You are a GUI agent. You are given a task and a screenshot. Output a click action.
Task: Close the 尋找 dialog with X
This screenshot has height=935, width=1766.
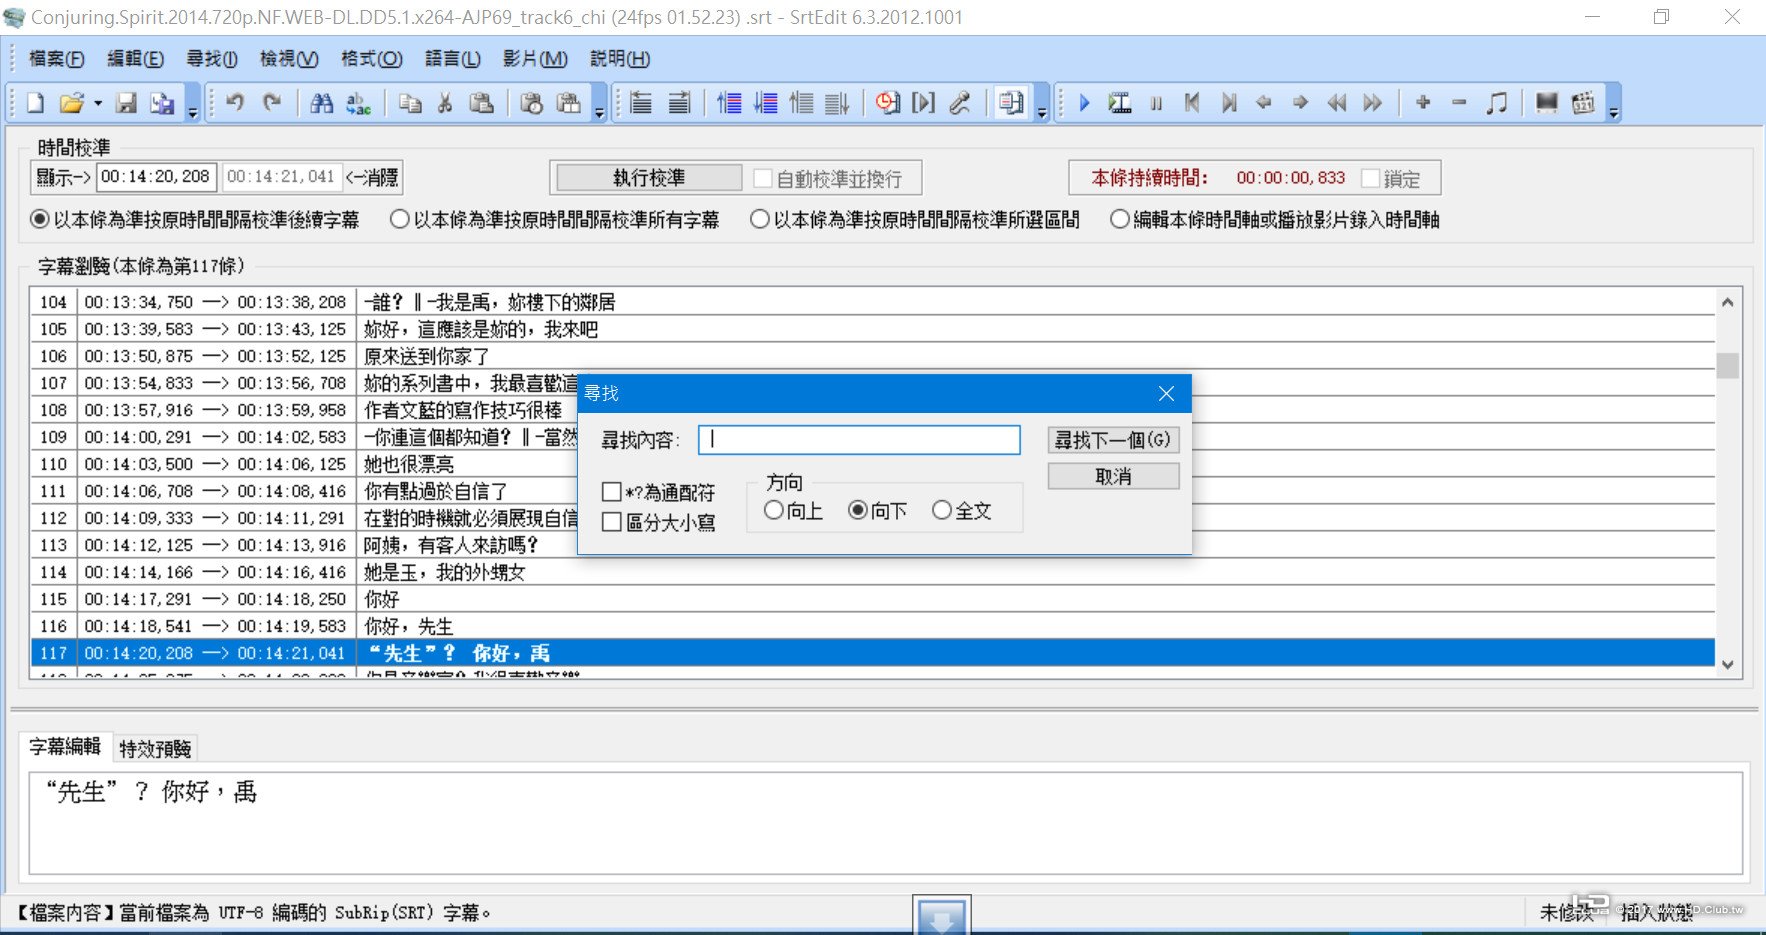[1166, 394]
